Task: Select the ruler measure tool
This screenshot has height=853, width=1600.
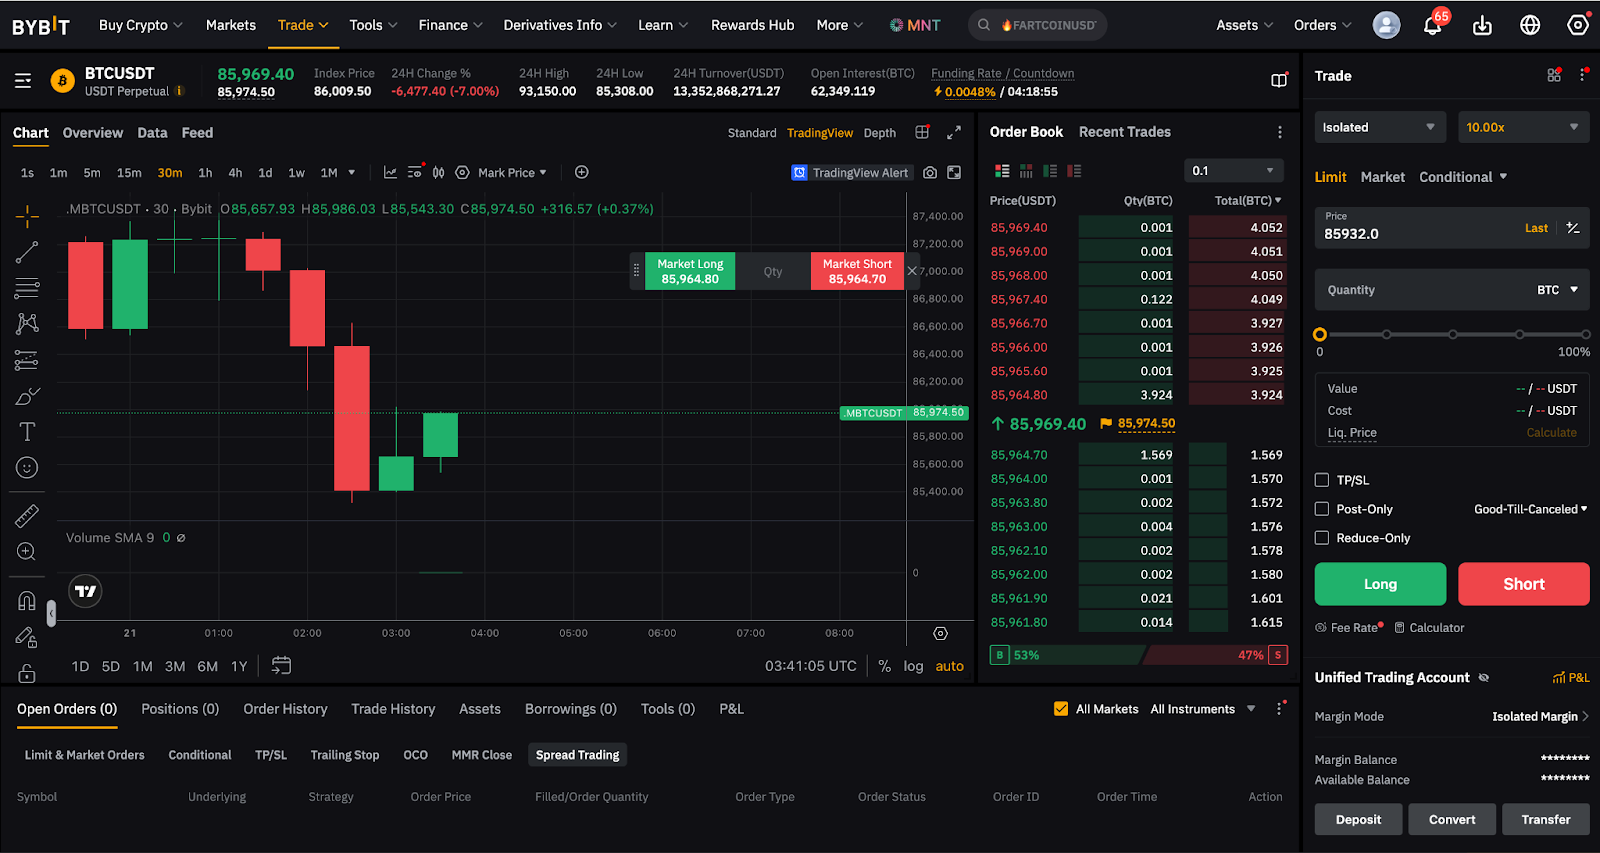Action: tap(27, 516)
